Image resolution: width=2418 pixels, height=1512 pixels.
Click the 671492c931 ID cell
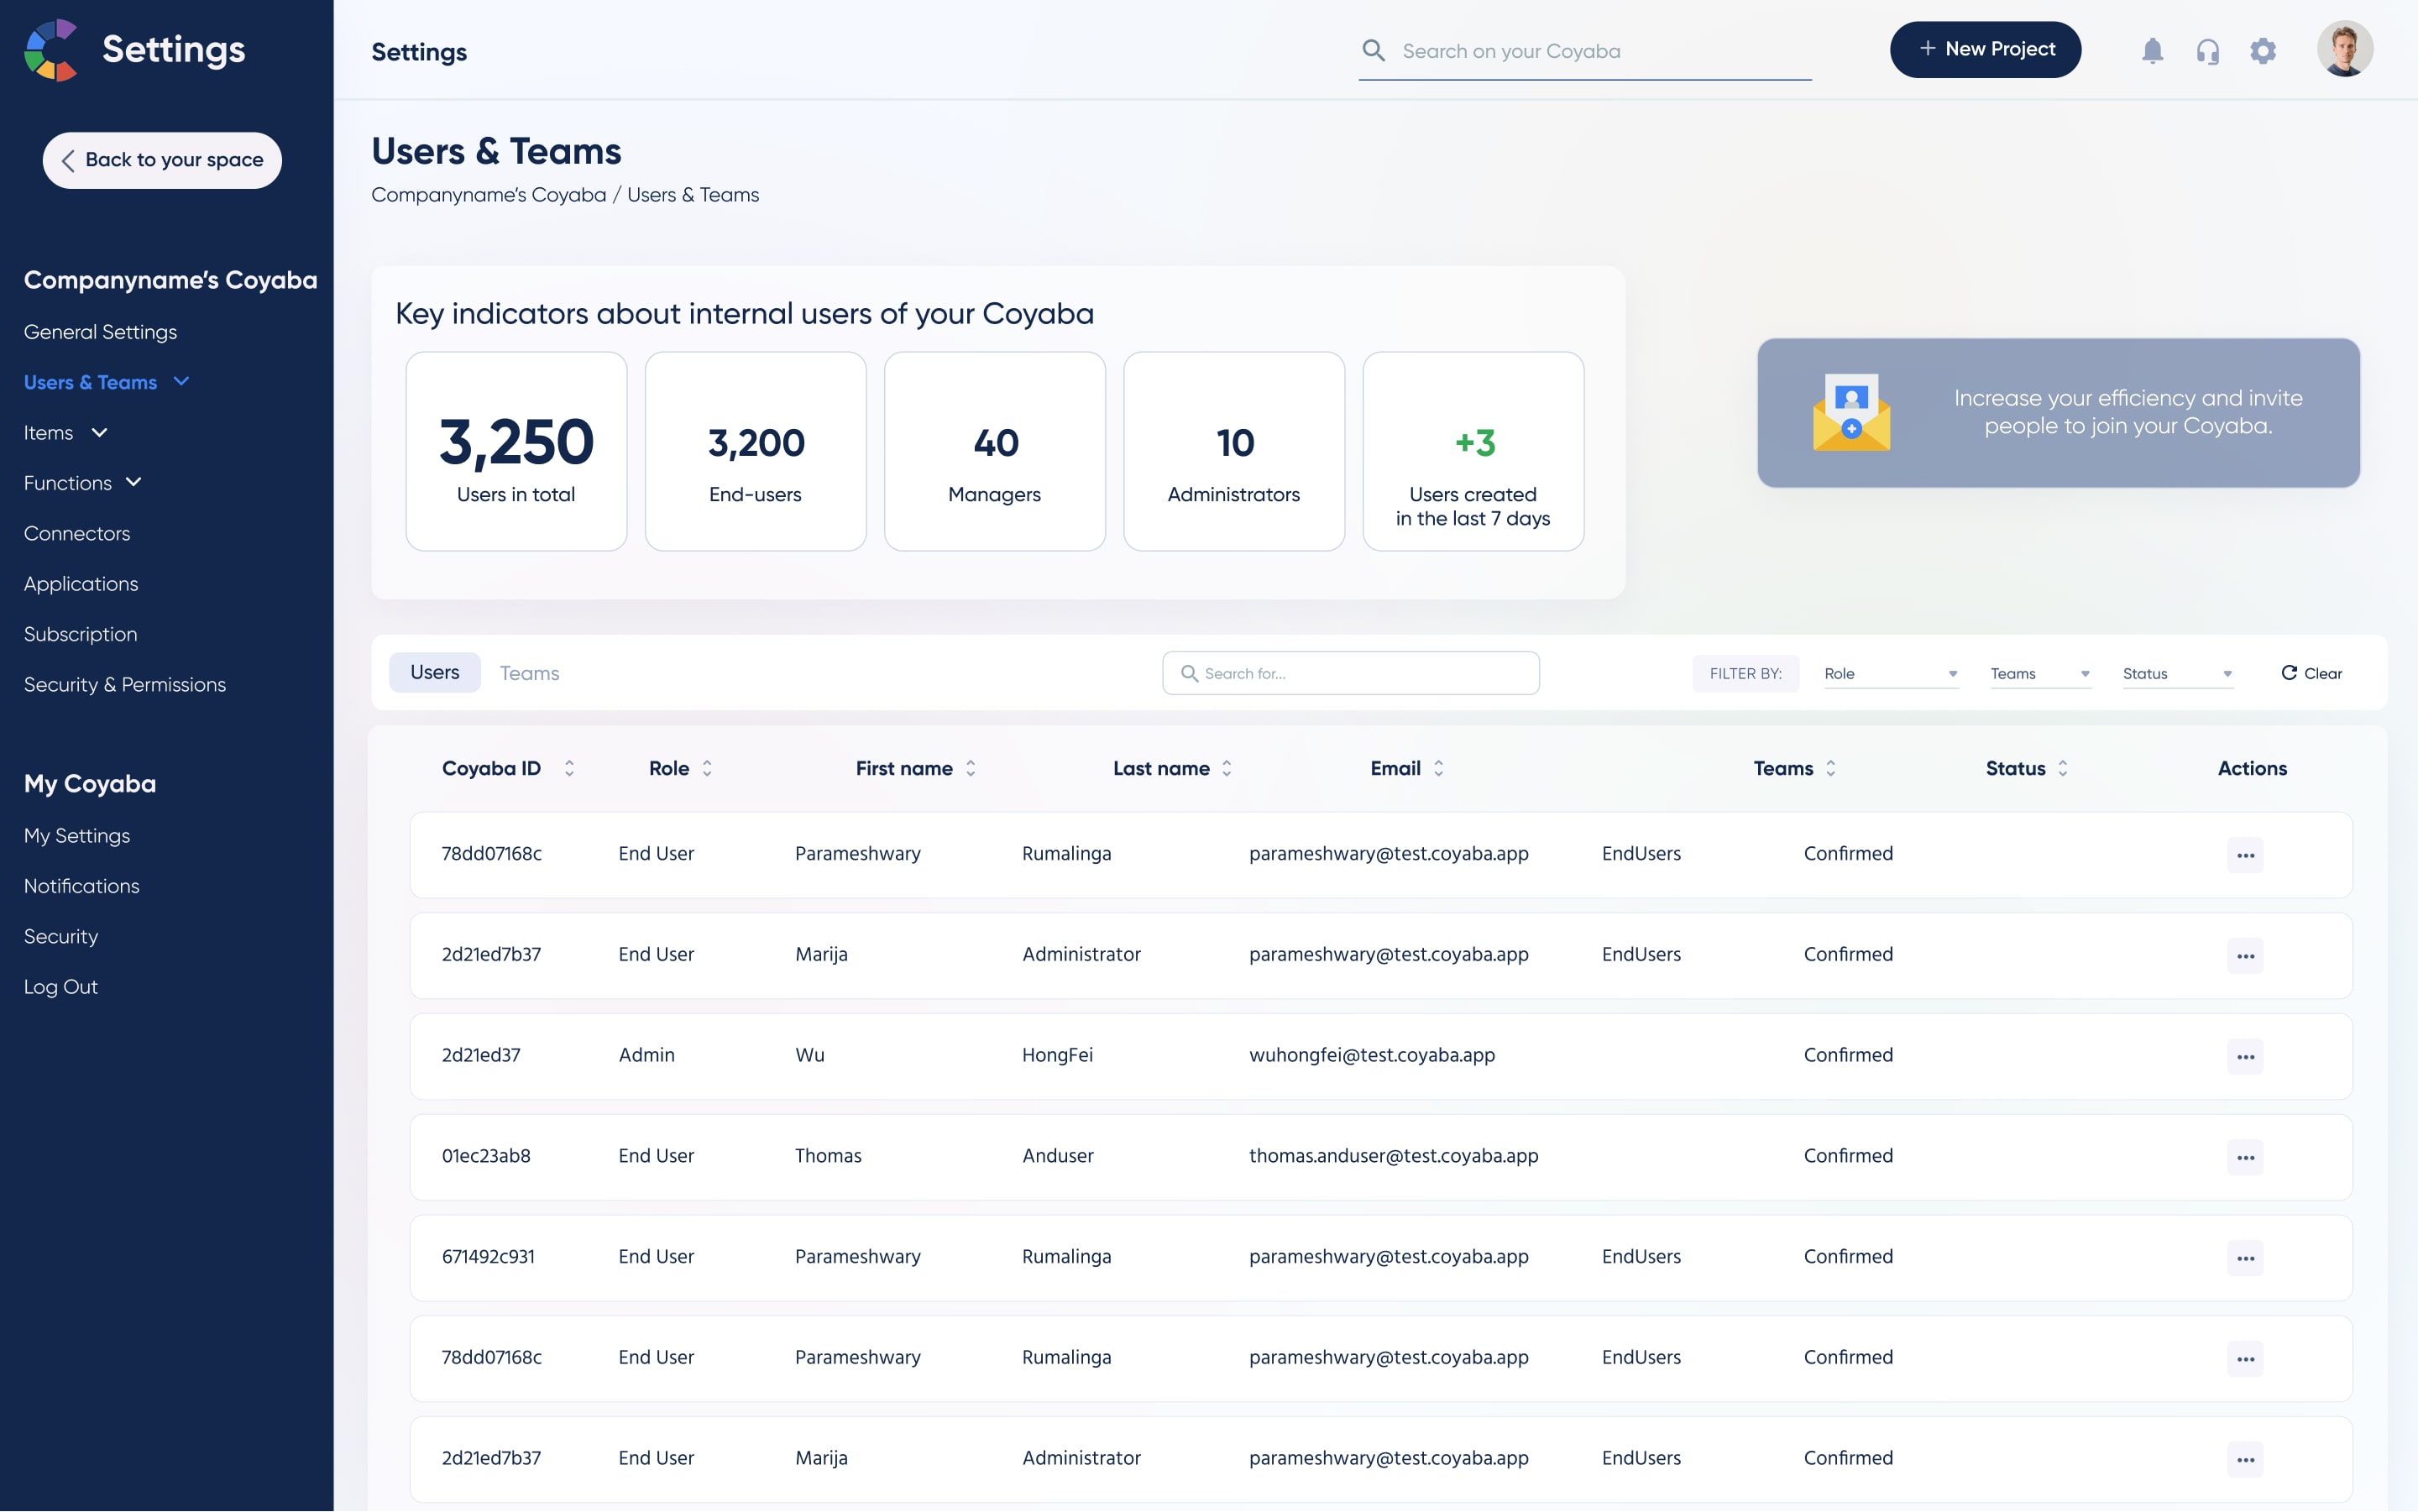[x=488, y=1257]
